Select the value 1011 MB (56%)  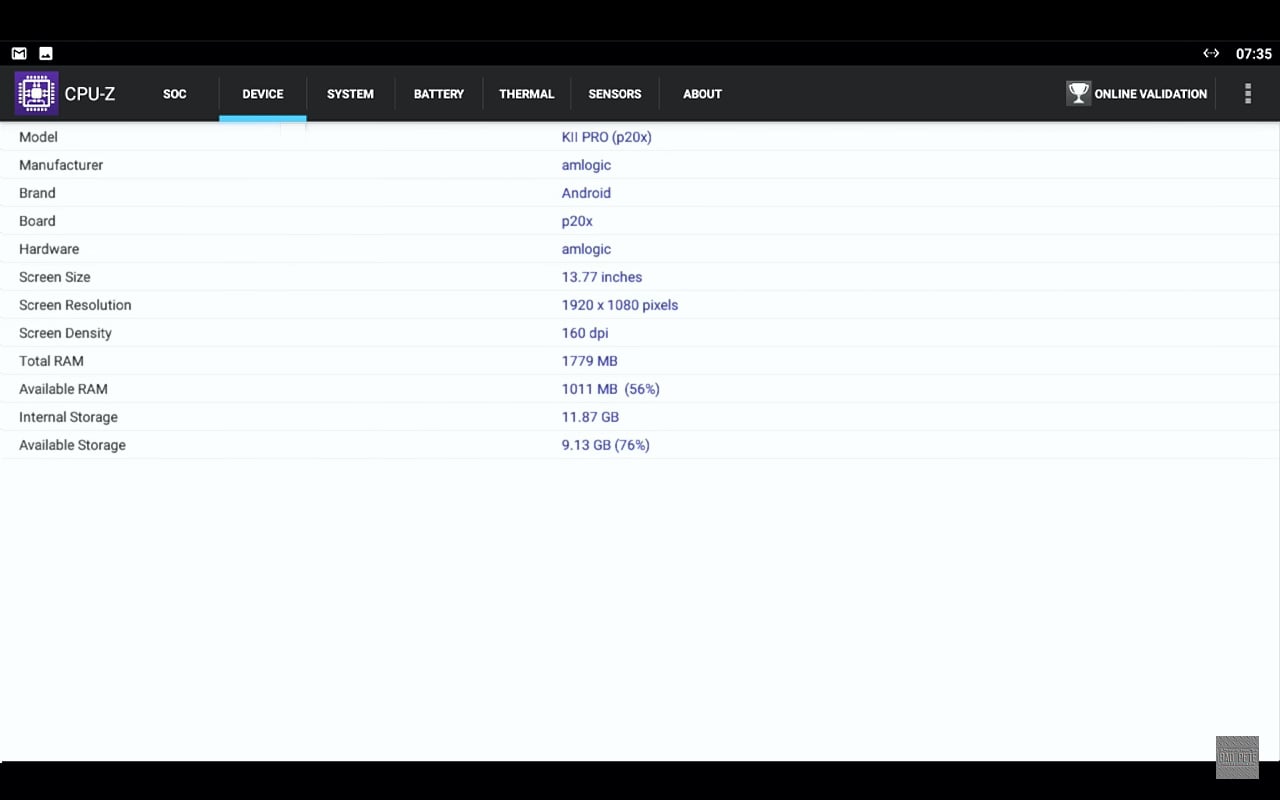click(x=611, y=389)
